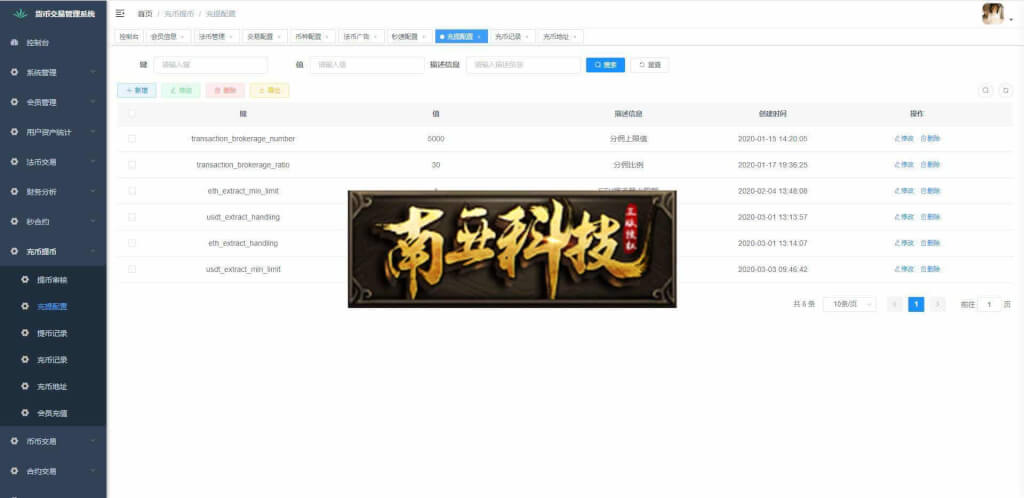Switch to the 充币记录 tab
The width and height of the screenshot is (1024, 498).
click(511, 37)
